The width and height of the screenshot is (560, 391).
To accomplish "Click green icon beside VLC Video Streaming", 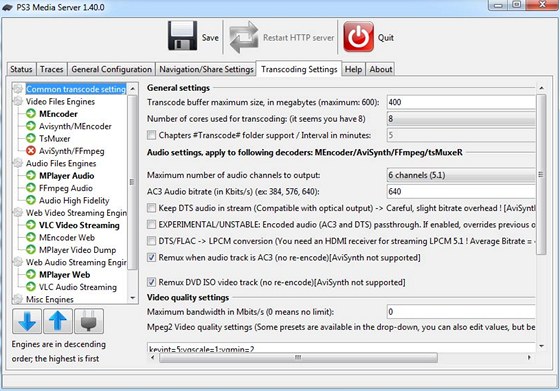I will tap(31, 225).
